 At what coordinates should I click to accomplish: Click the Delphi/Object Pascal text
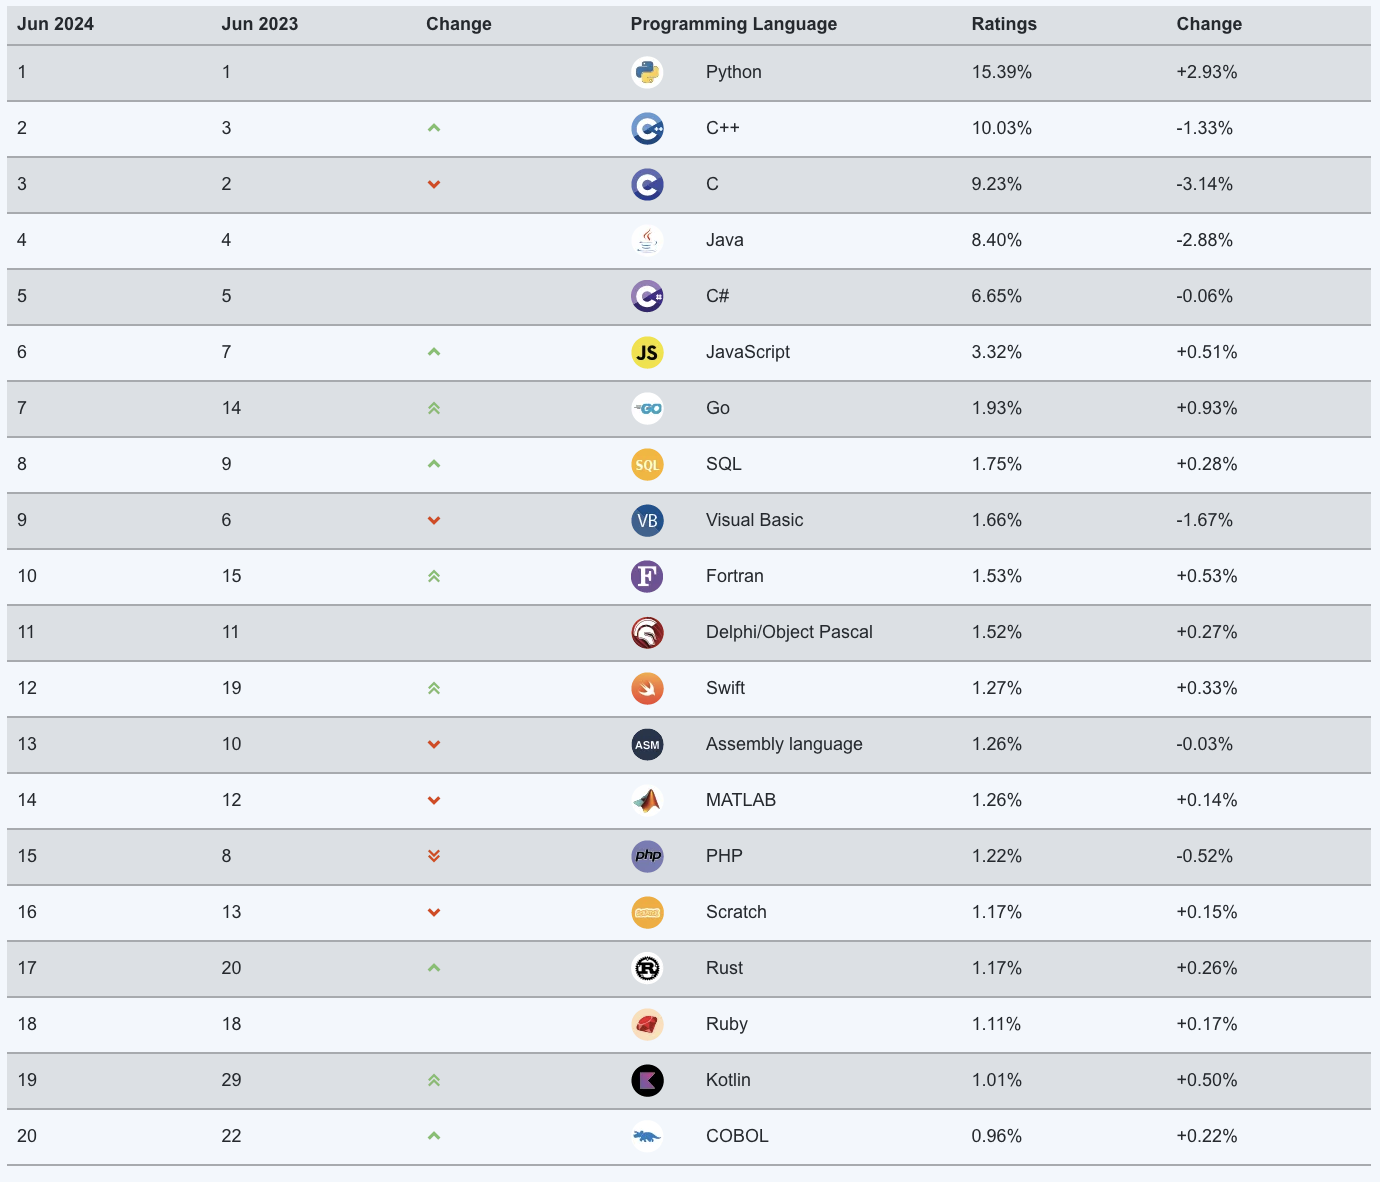[789, 632]
